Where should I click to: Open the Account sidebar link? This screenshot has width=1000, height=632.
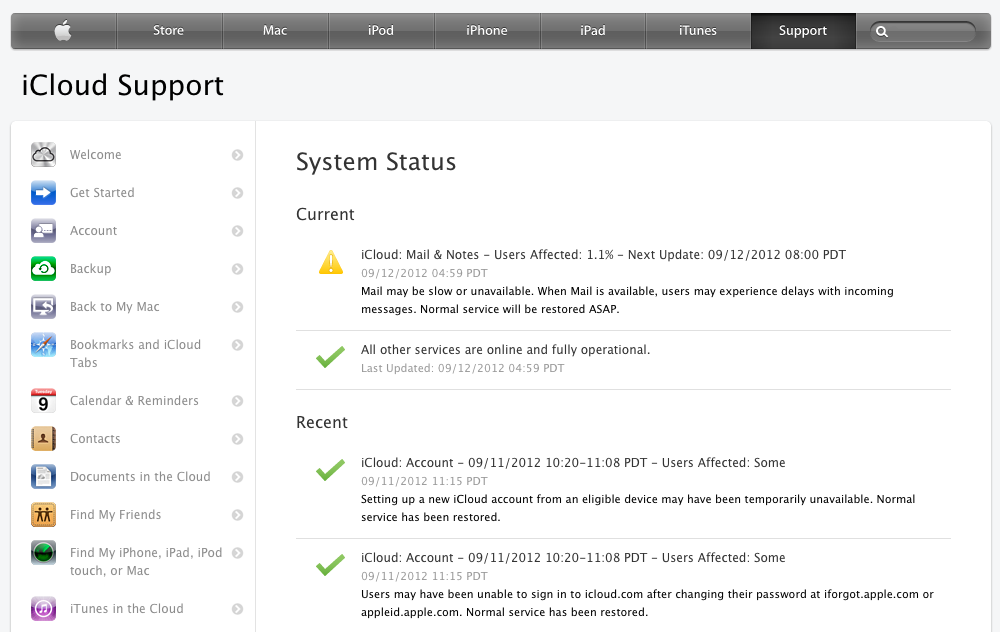(x=94, y=231)
